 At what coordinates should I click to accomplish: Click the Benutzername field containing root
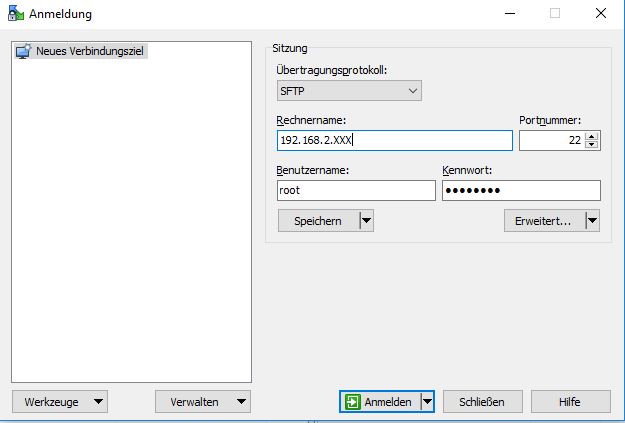[x=356, y=191]
